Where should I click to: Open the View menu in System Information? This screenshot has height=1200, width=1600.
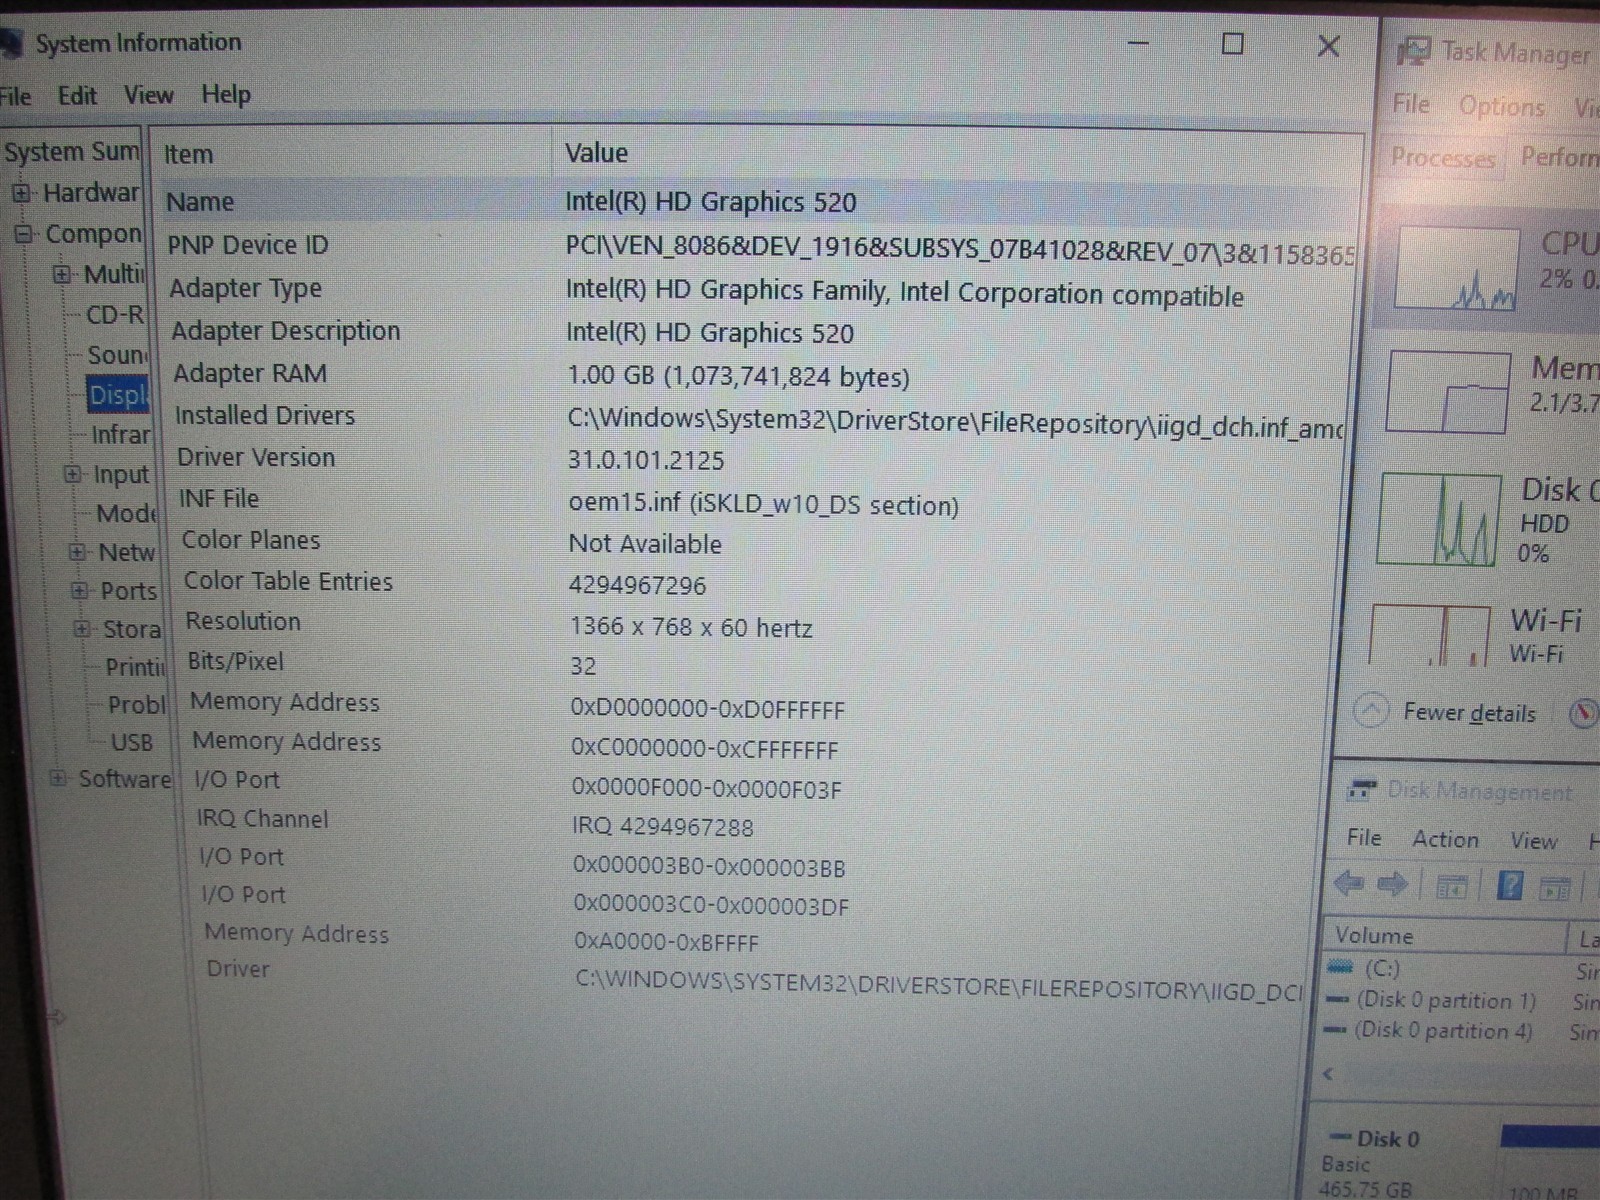148,95
